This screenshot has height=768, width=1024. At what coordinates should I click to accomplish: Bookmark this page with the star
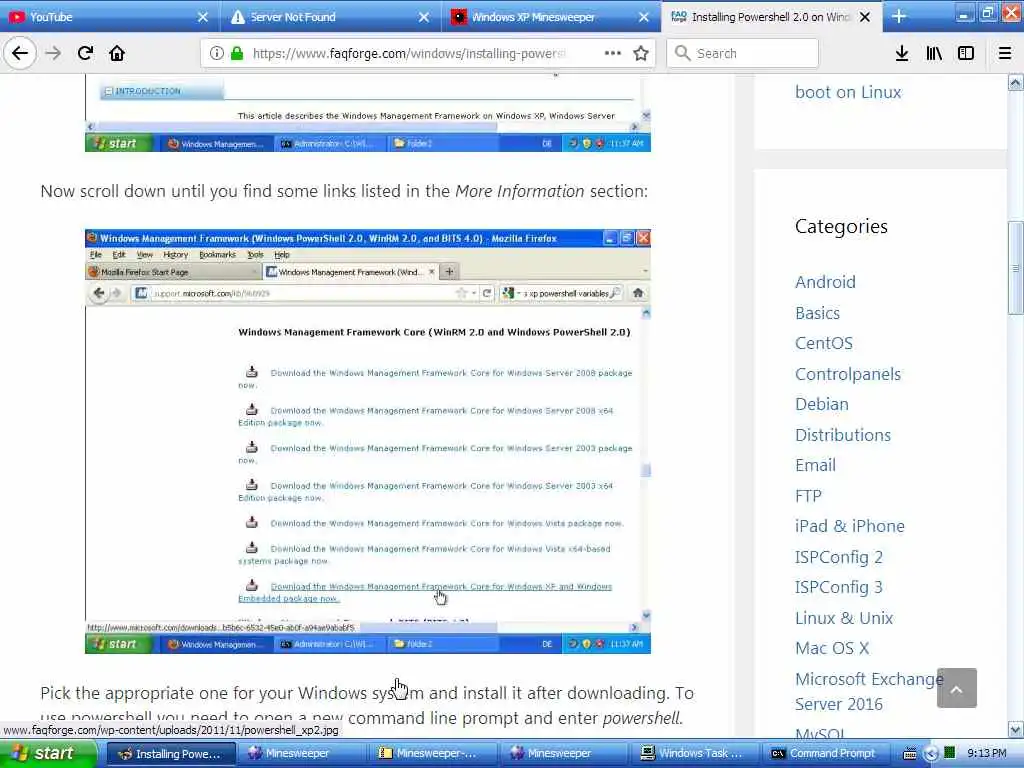click(x=641, y=53)
